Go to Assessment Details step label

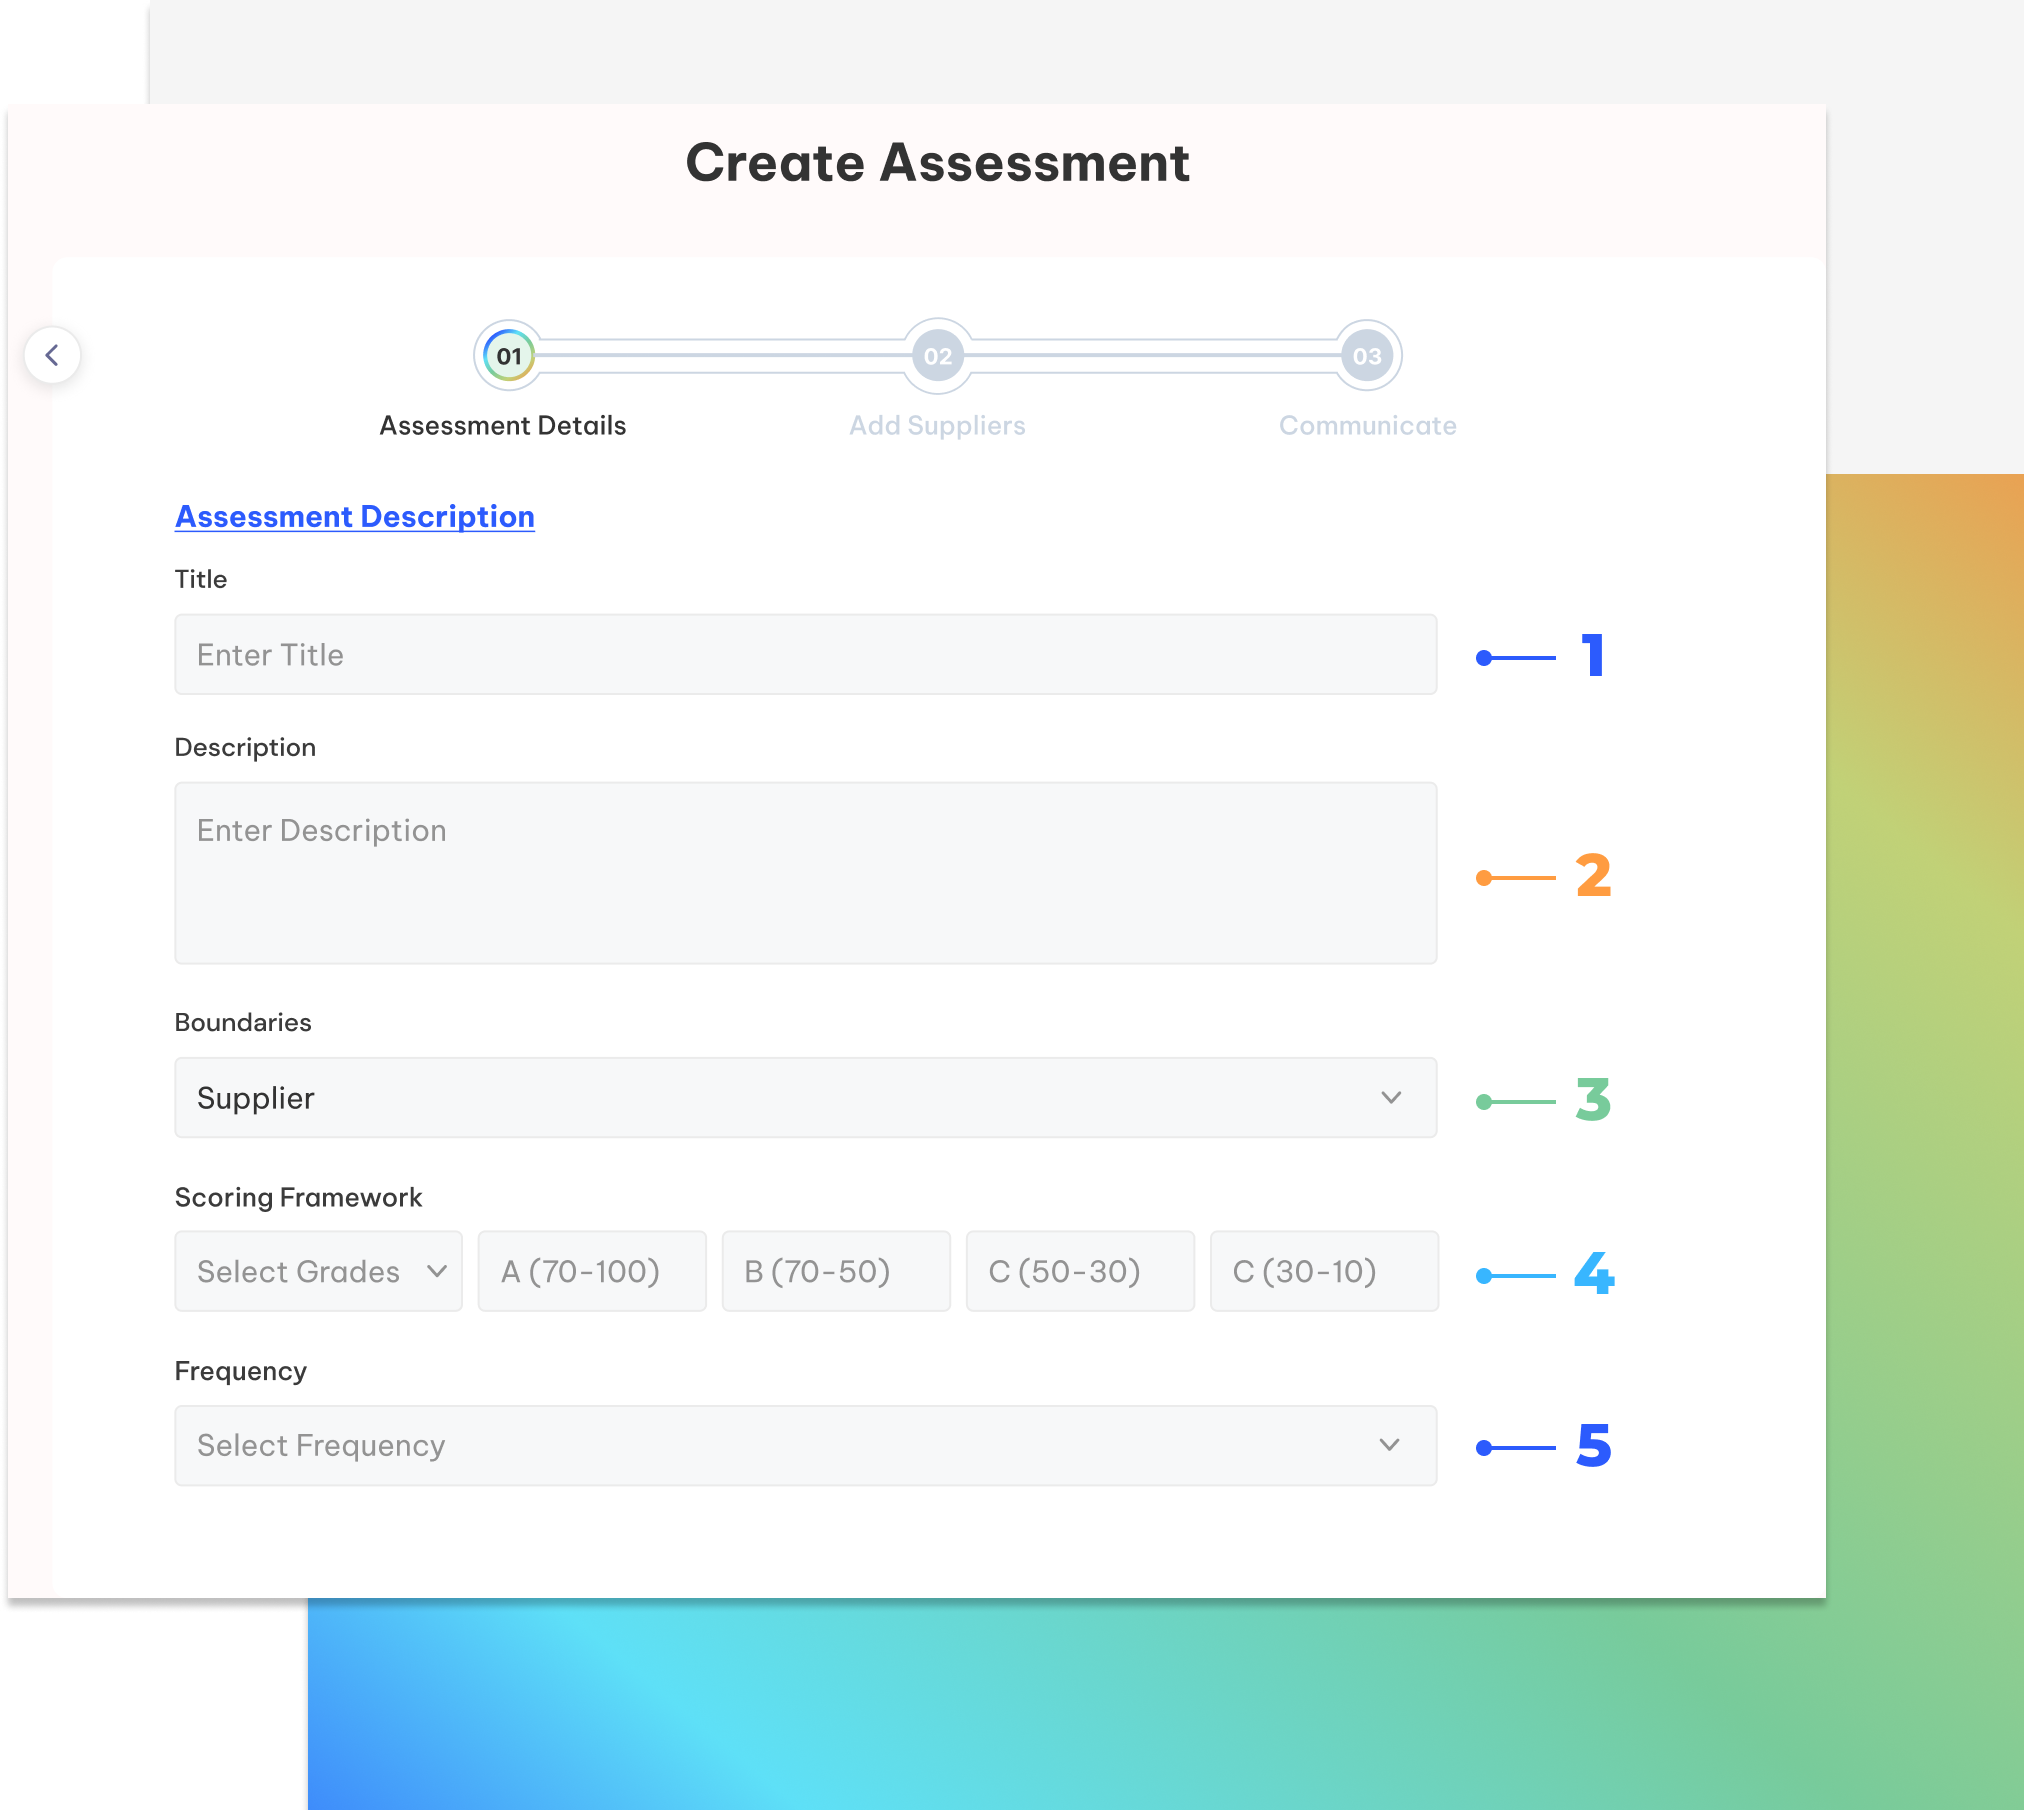[x=502, y=426]
